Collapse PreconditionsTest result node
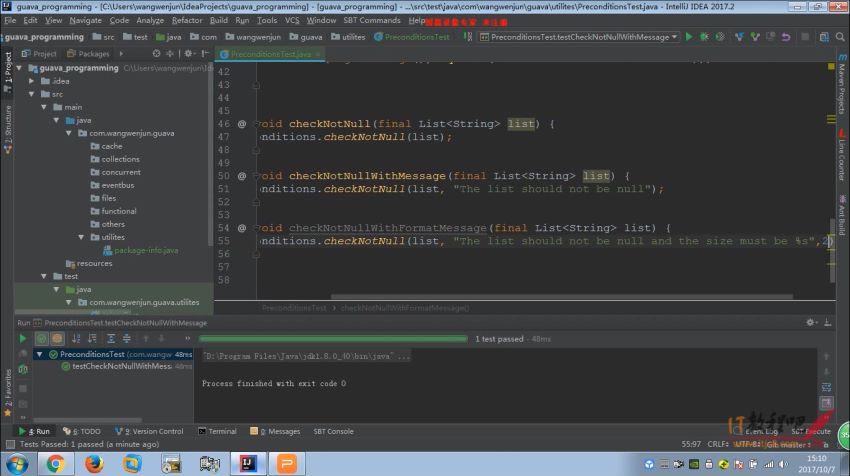 (40, 354)
